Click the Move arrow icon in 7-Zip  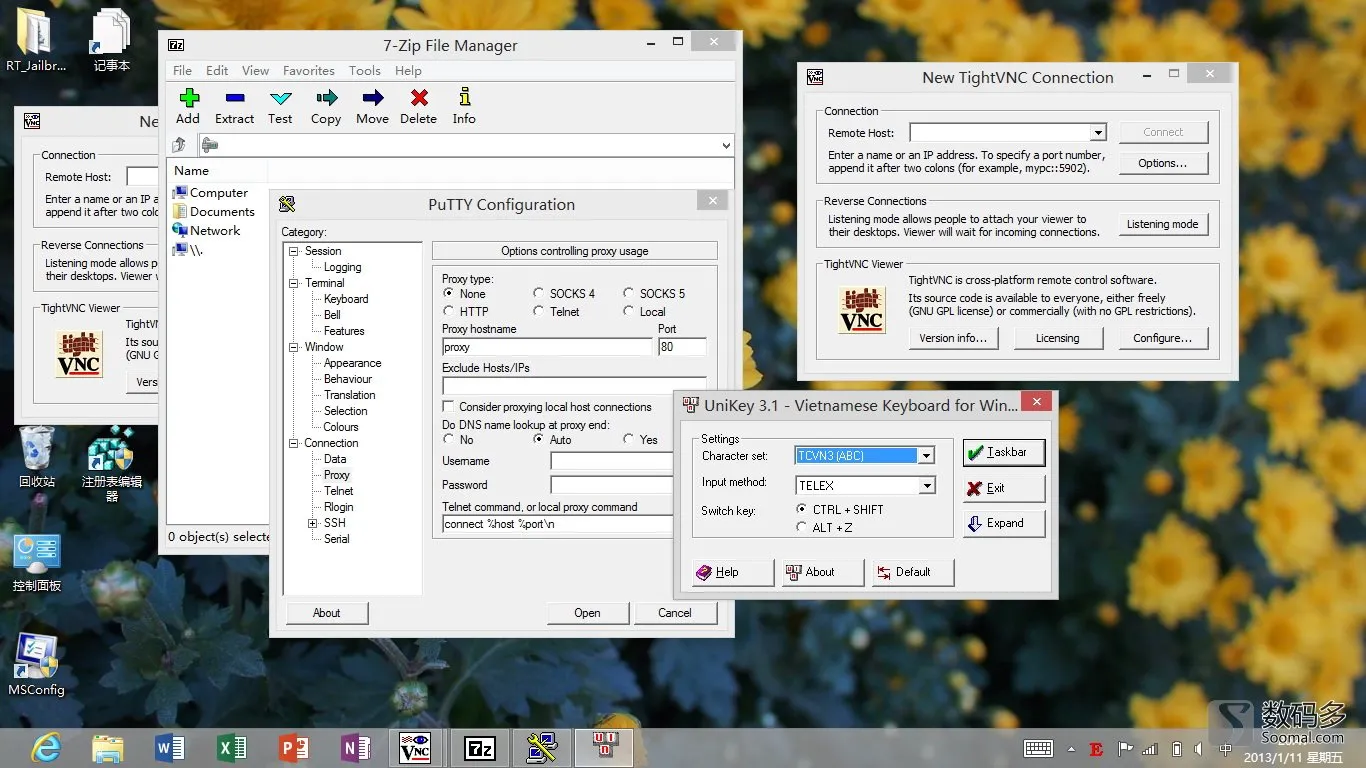[x=372, y=97]
